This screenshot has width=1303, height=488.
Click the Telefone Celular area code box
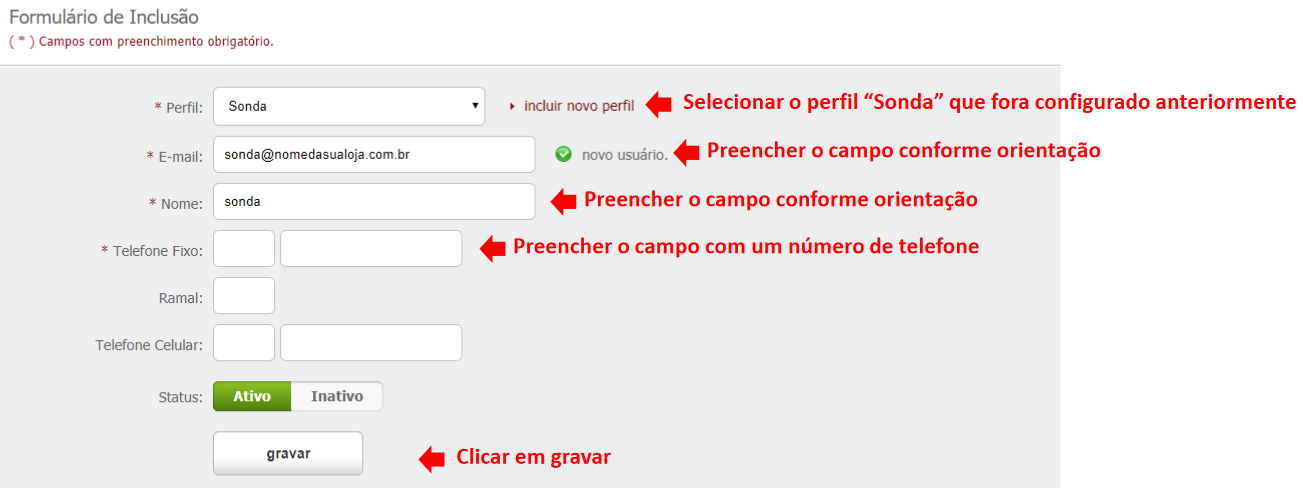click(244, 343)
